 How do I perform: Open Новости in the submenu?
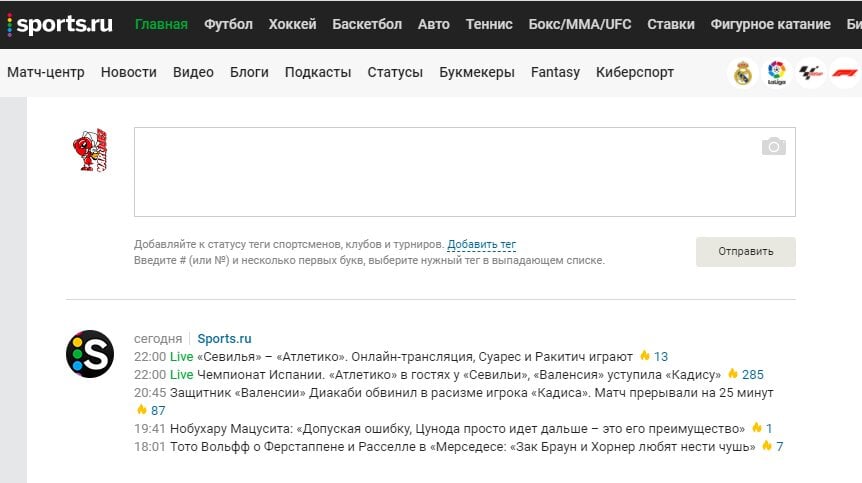(x=129, y=72)
